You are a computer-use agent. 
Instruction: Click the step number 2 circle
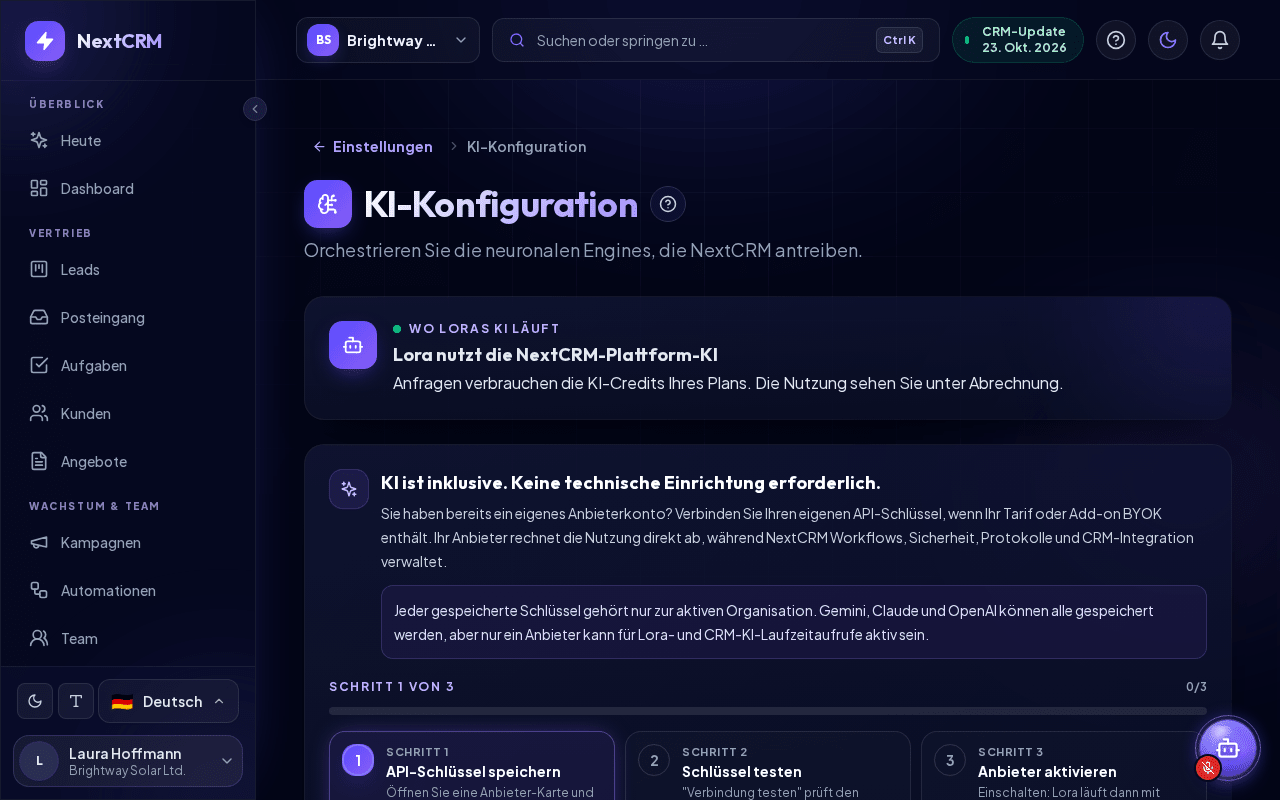coord(654,760)
